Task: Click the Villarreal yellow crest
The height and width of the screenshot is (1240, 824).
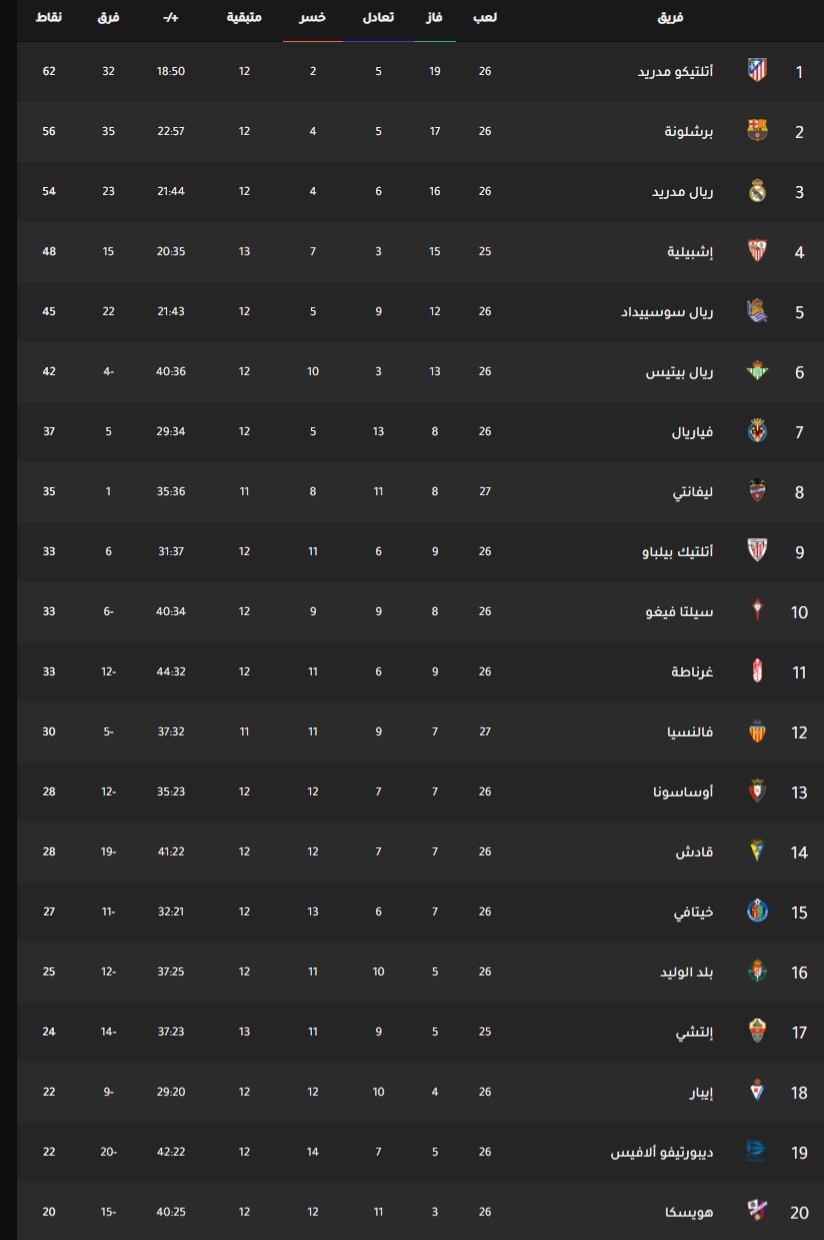Action: pos(758,431)
